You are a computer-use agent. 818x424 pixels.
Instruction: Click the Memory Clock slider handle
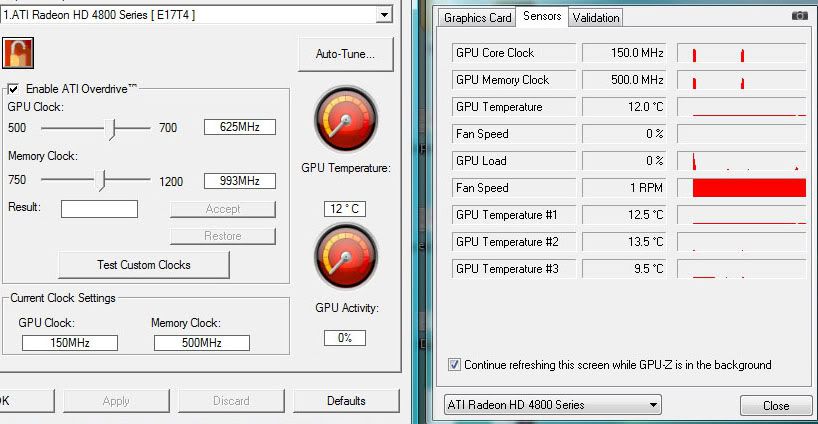101,180
